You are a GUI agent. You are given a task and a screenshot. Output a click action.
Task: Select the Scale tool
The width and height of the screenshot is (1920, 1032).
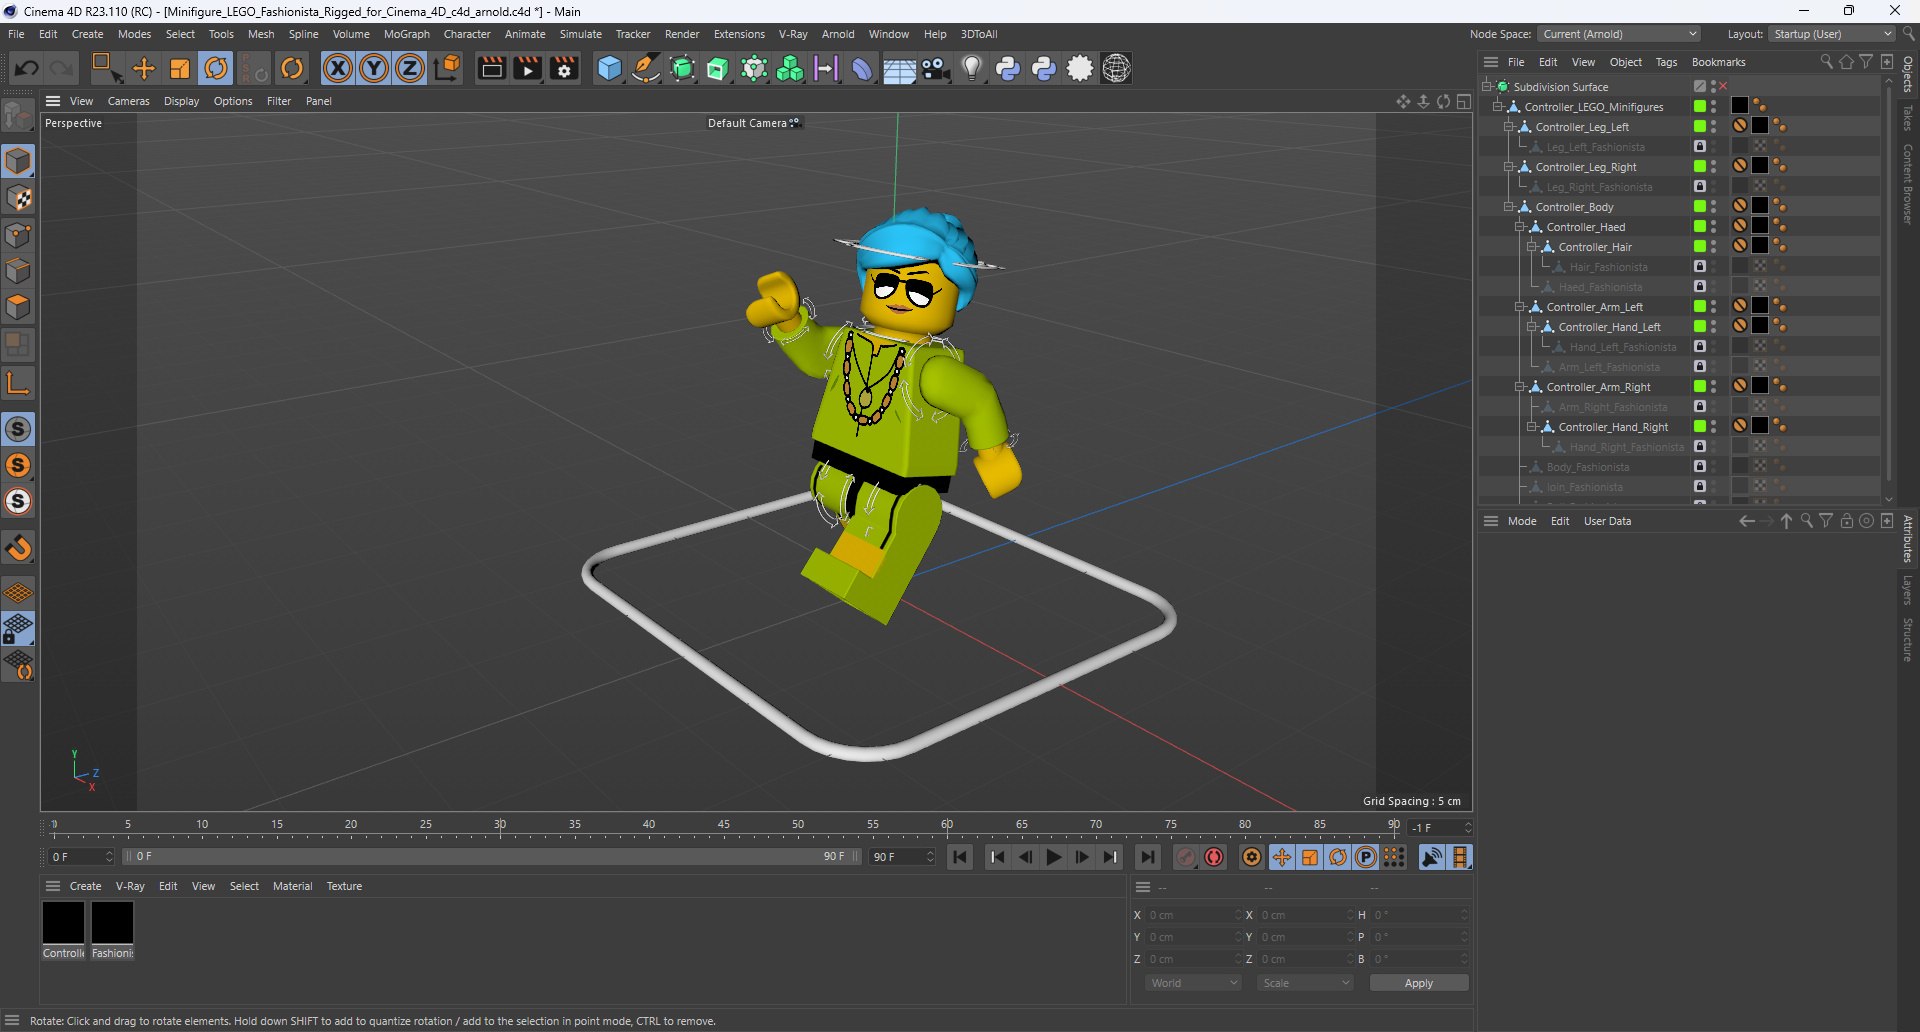pos(180,68)
